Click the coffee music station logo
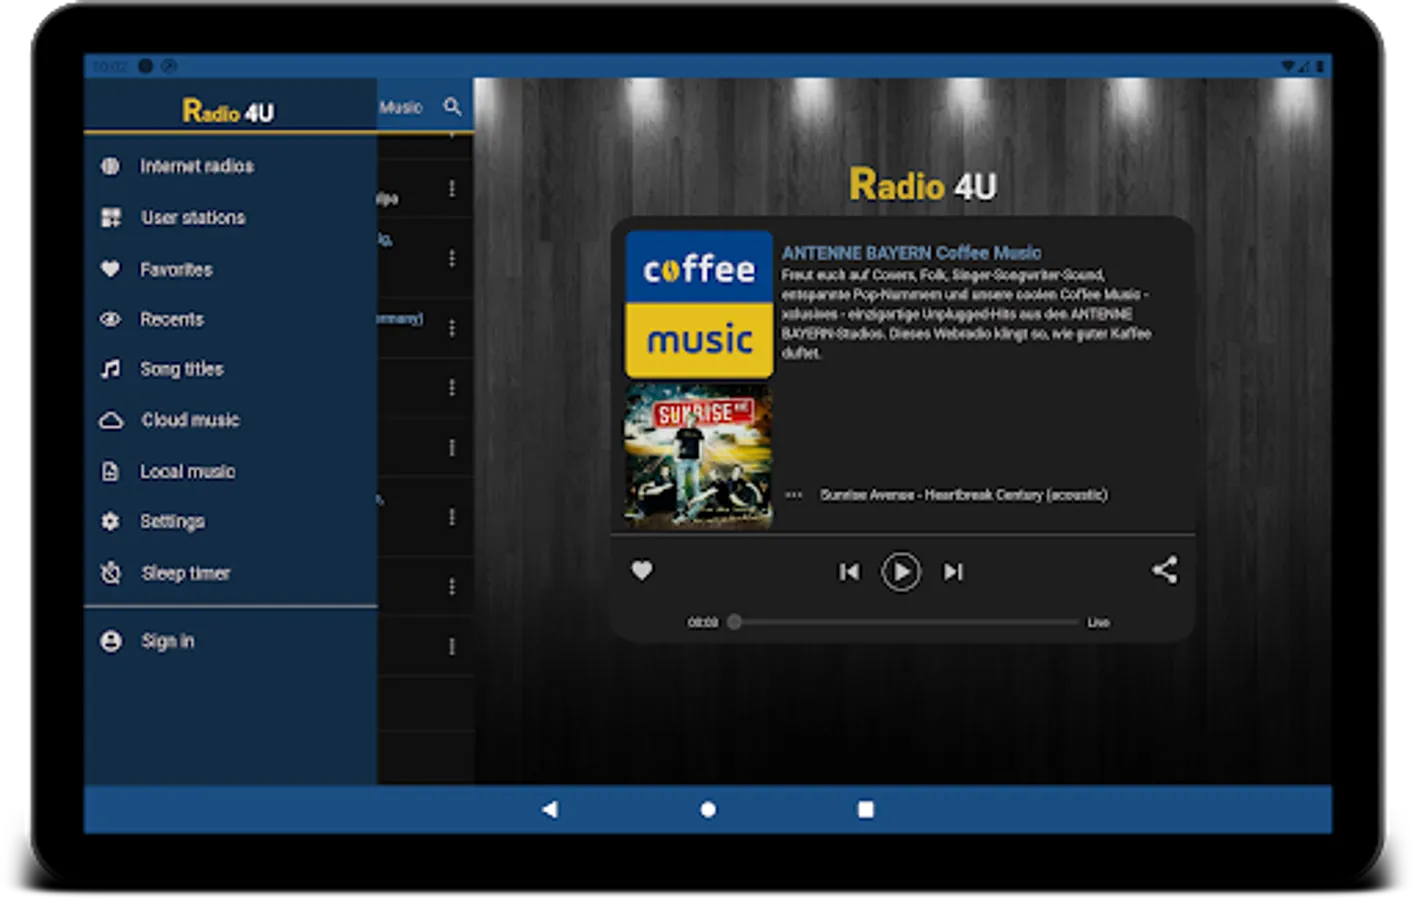Image resolution: width=1413 pixels, height=900 pixels. (699, 304)
